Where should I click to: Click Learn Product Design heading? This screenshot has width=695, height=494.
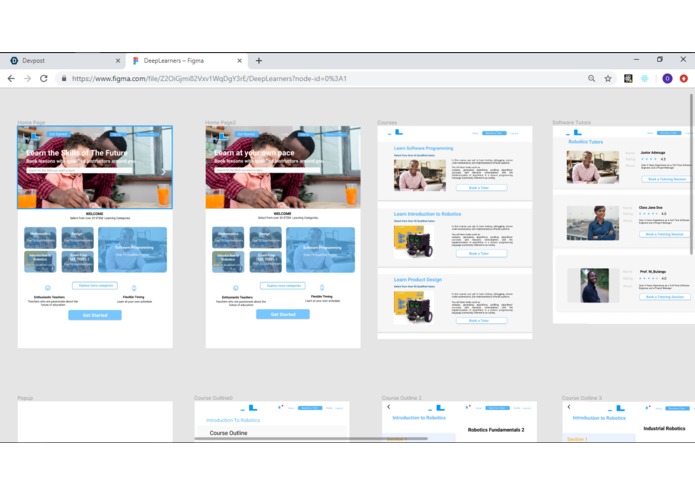(x=418, y=280)
